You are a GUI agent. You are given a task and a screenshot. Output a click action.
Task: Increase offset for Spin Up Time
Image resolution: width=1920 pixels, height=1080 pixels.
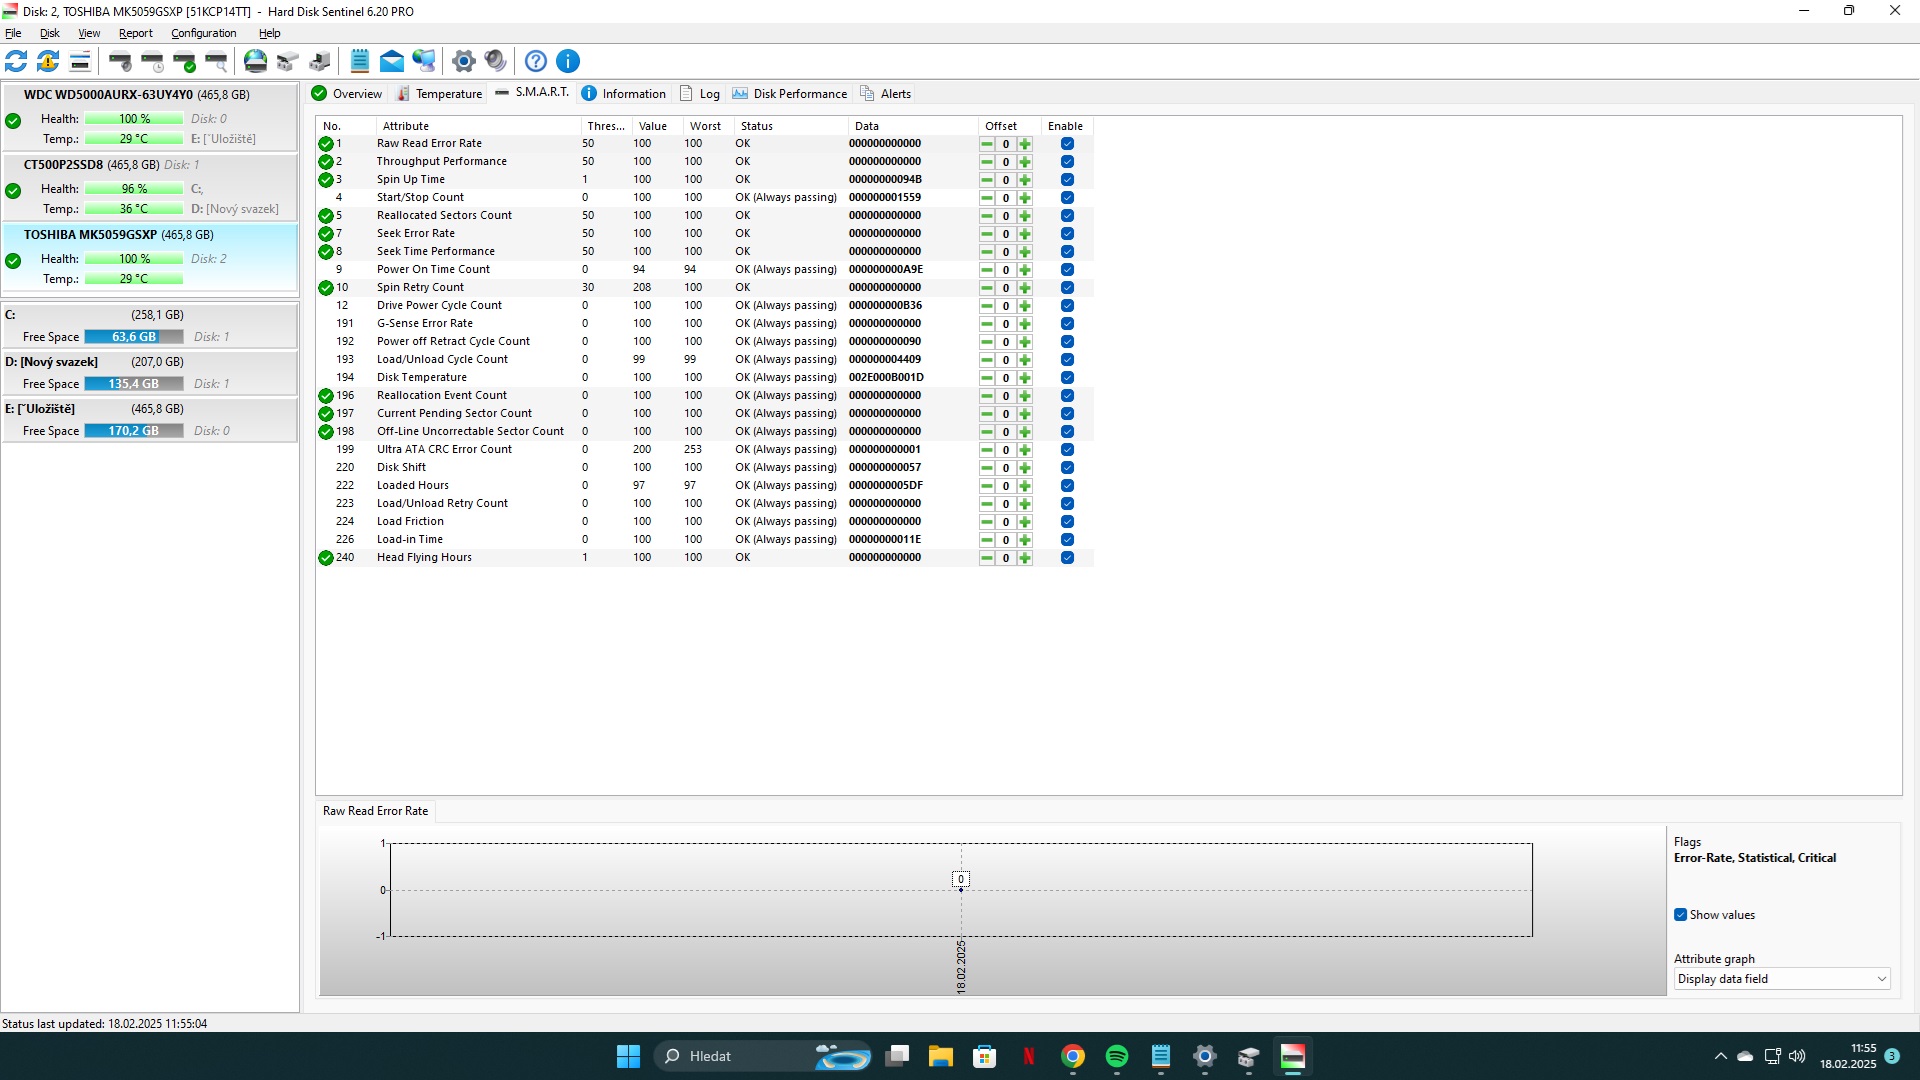(x=1025, y=180)
